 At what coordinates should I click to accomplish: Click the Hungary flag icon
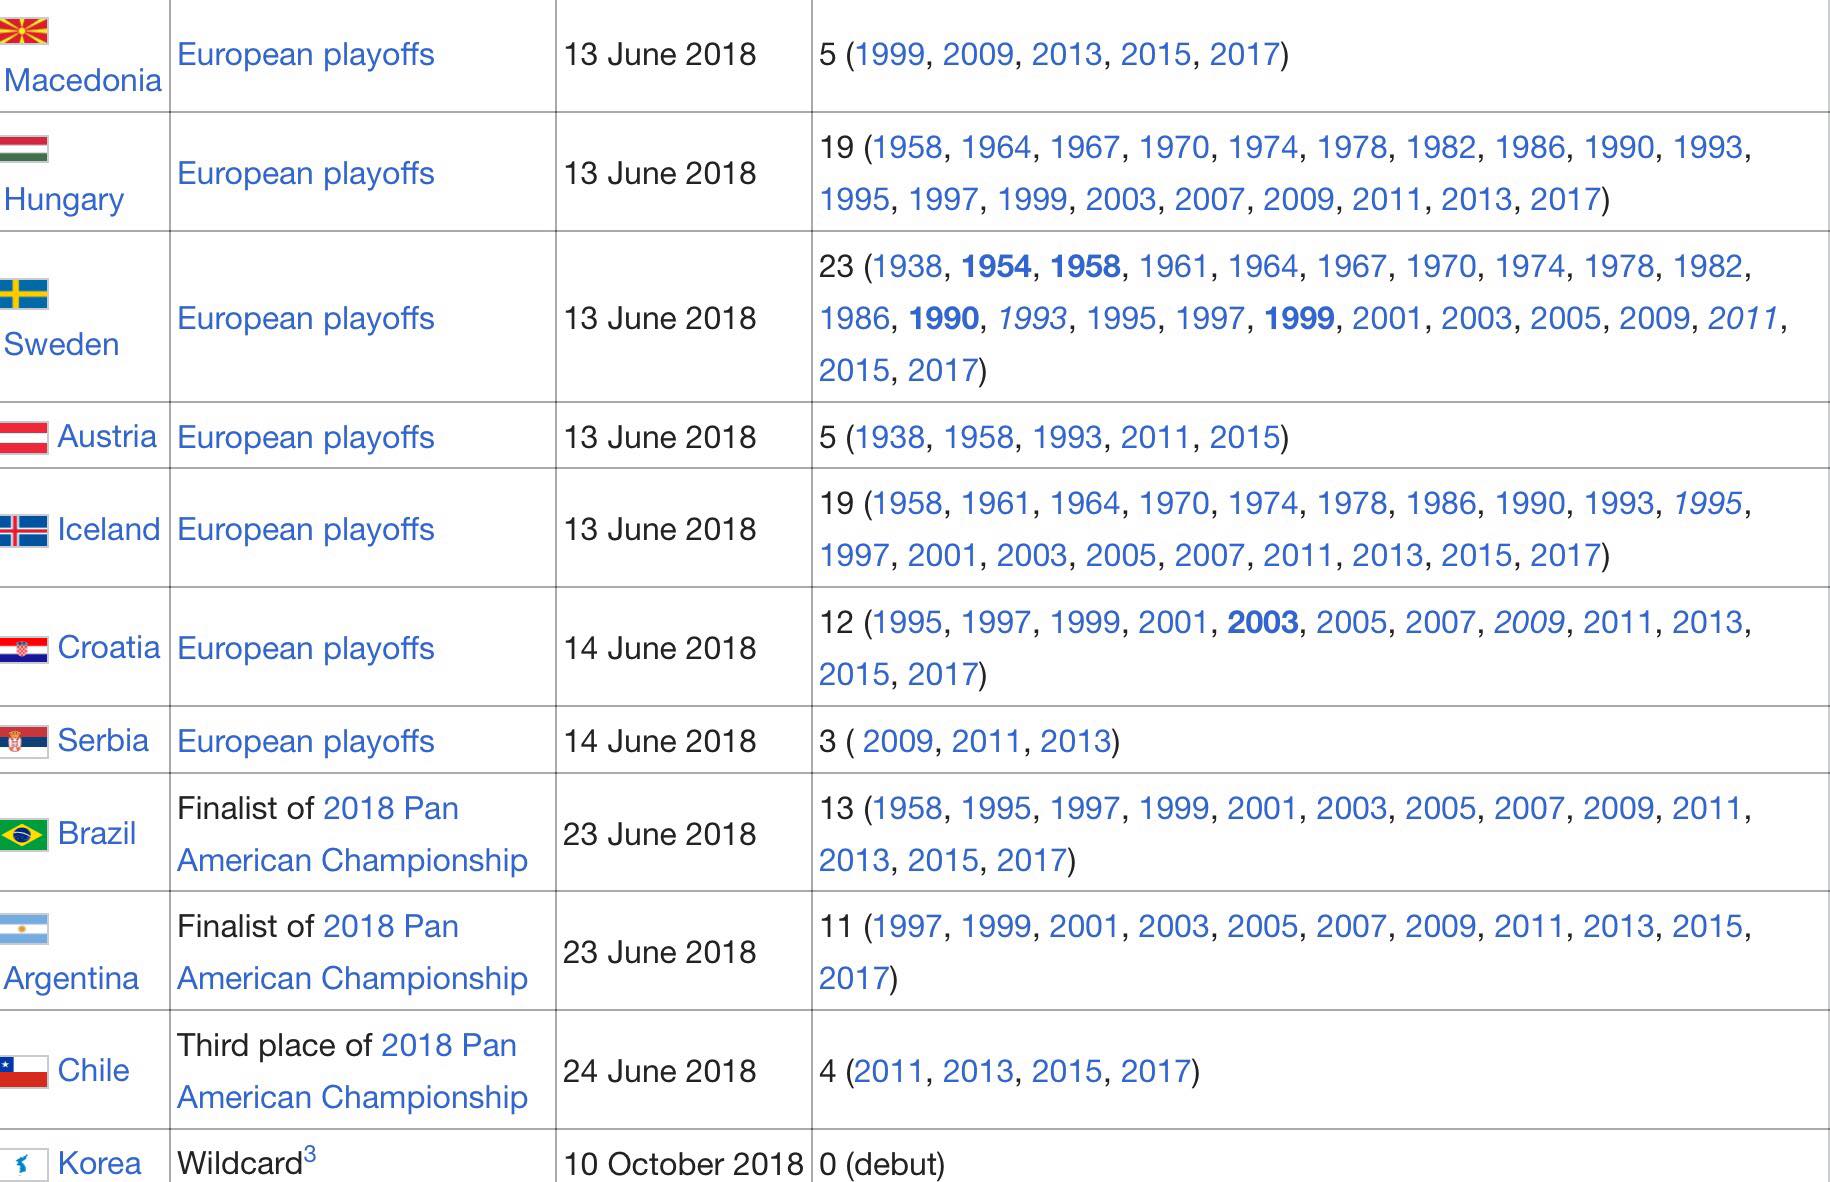[24, 149]
